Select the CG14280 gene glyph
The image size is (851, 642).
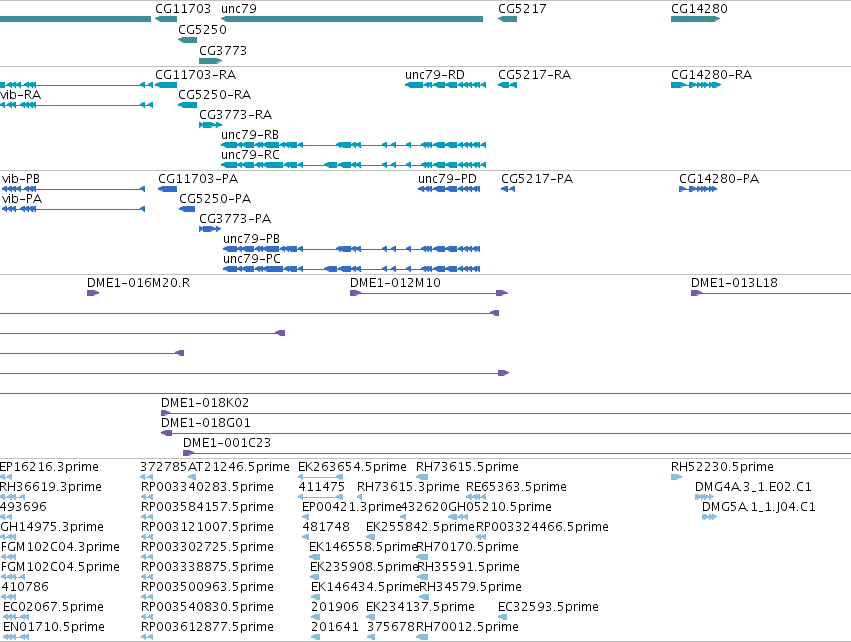tap(695, 19)
